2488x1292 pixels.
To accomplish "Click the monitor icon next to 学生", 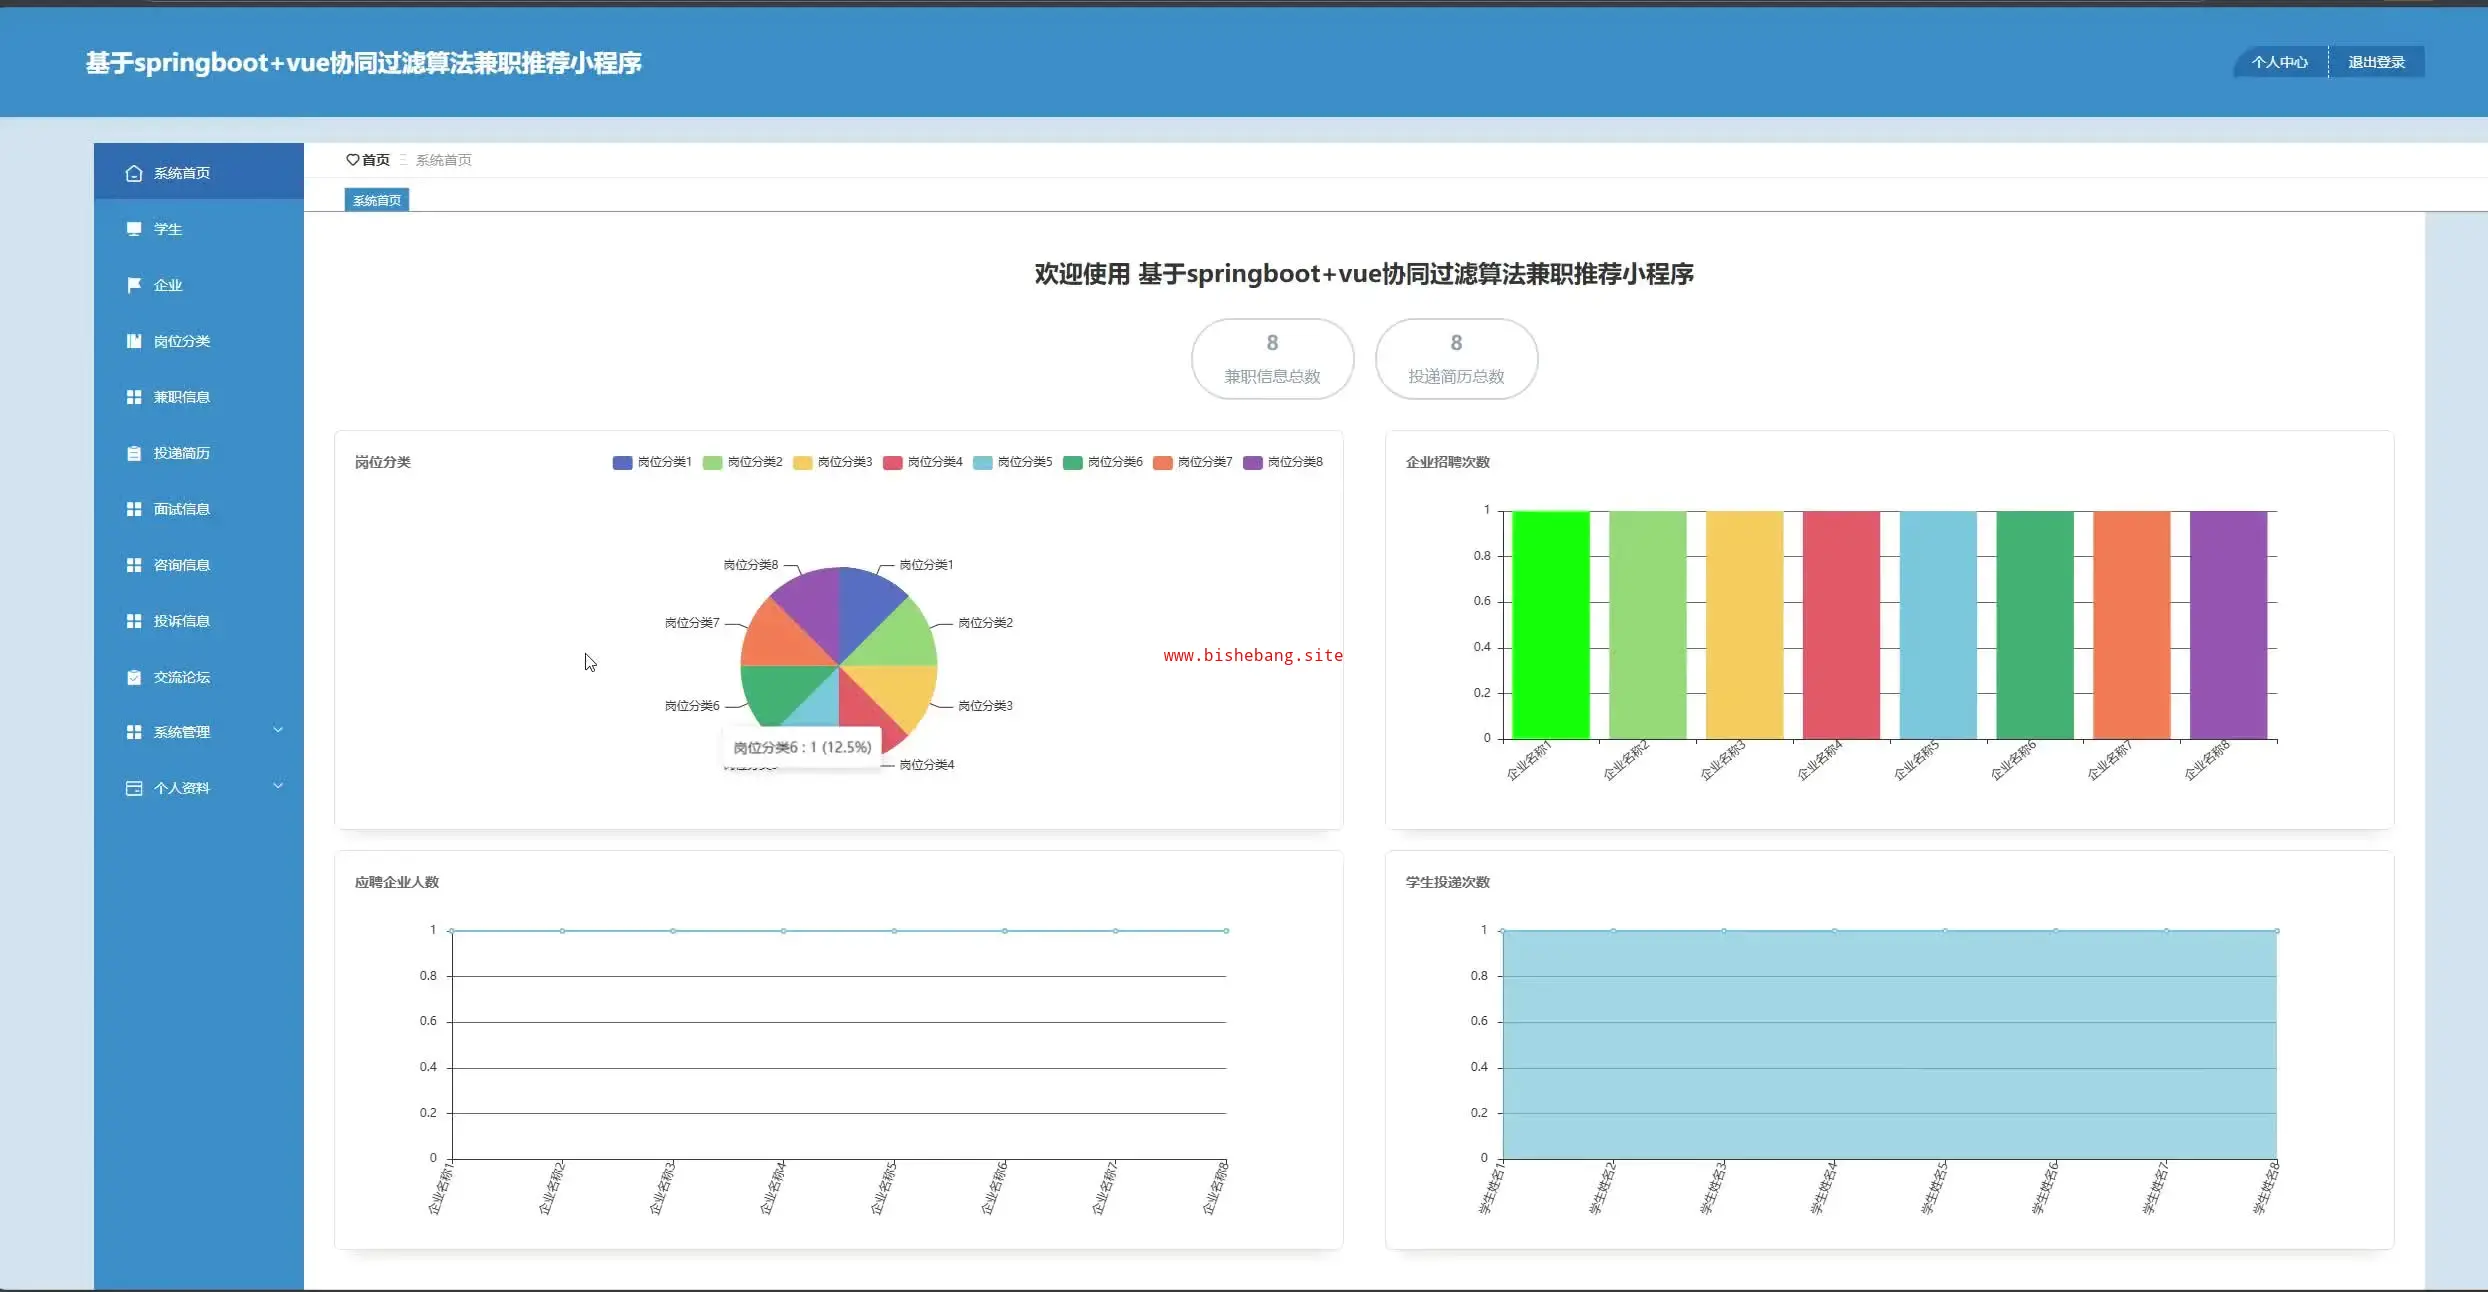I will (x=134, y=229).
